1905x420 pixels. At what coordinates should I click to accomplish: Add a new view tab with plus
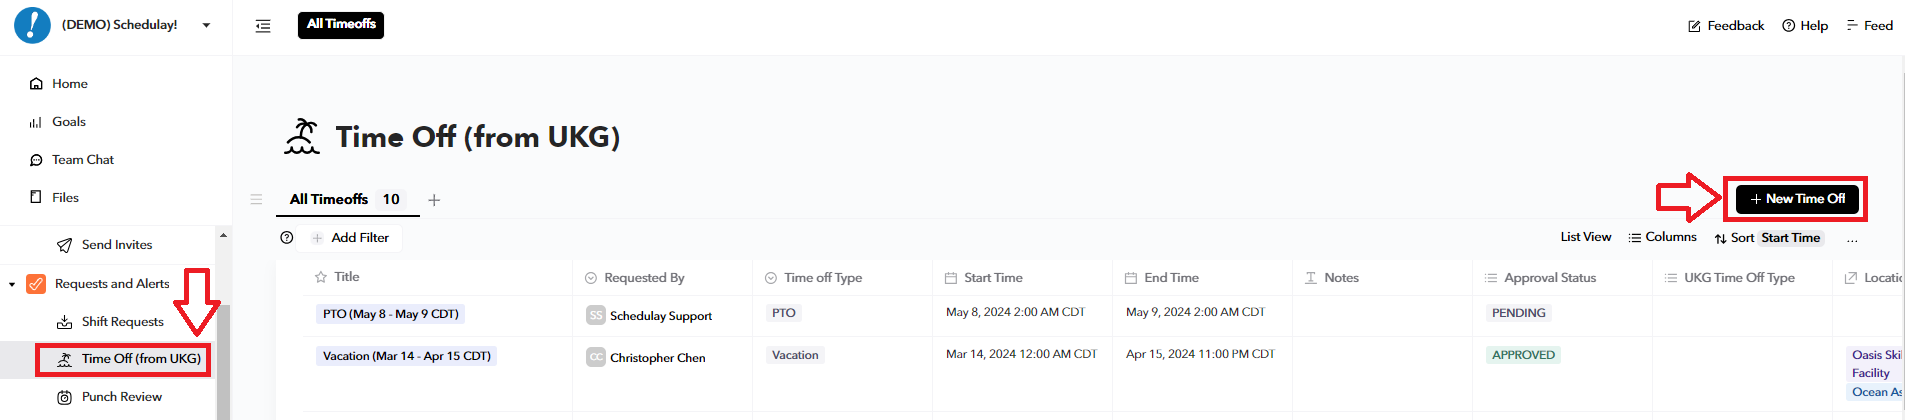pyautogui.click(x=434, y=200)
